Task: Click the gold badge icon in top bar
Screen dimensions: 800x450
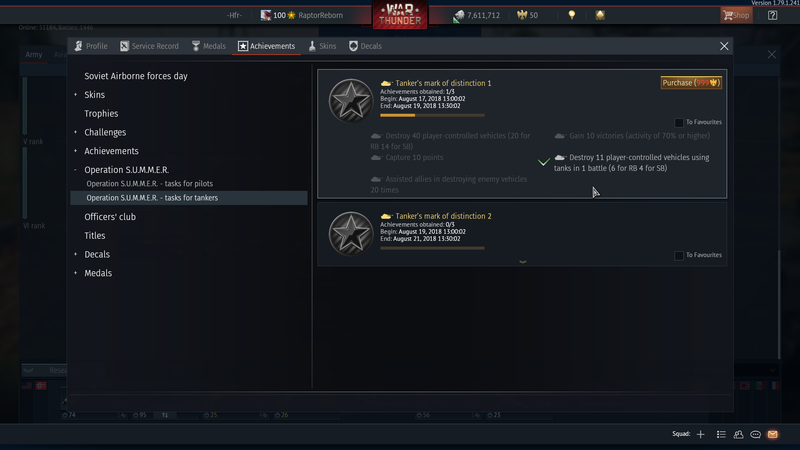Action: (600, 15)
